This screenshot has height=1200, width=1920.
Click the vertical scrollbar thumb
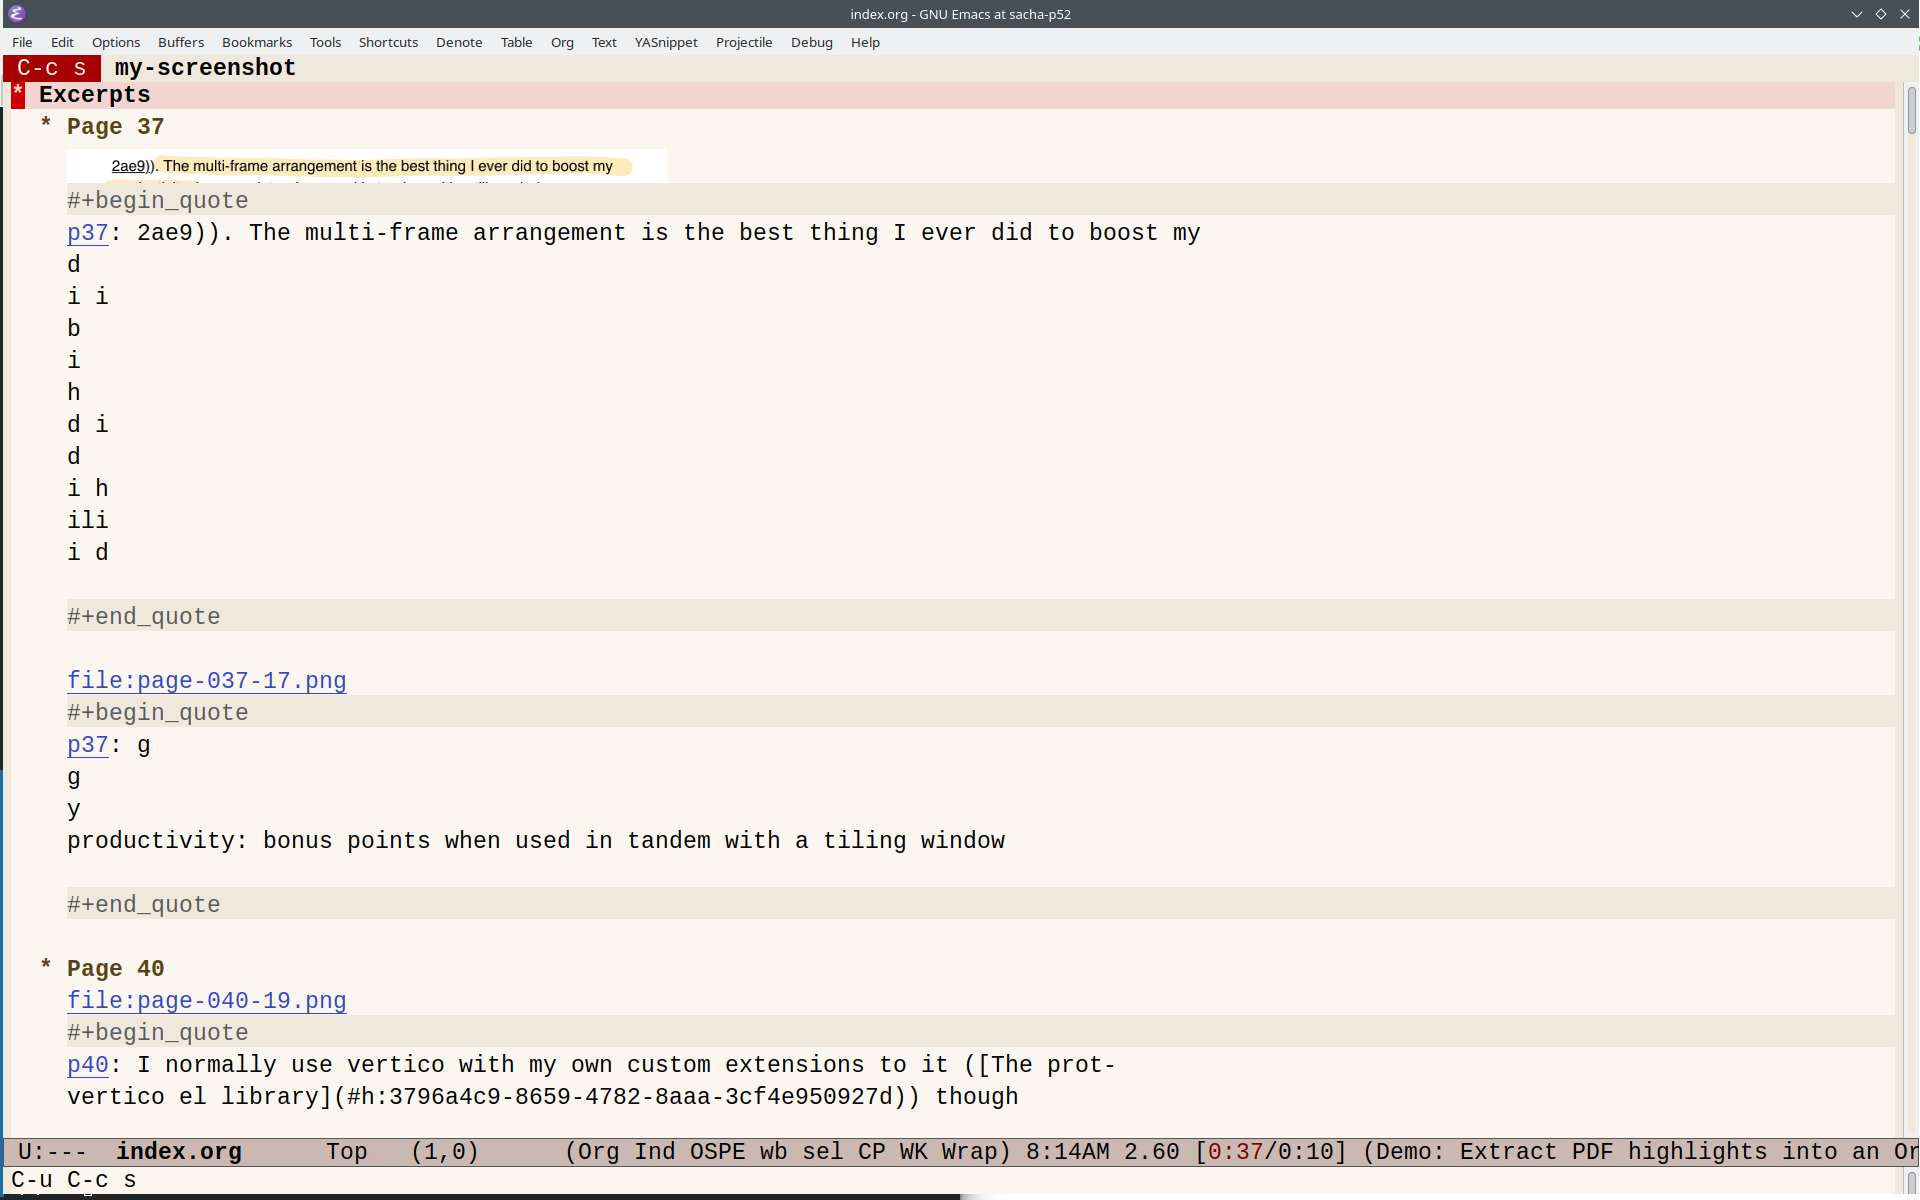[x=1911, y=110]
